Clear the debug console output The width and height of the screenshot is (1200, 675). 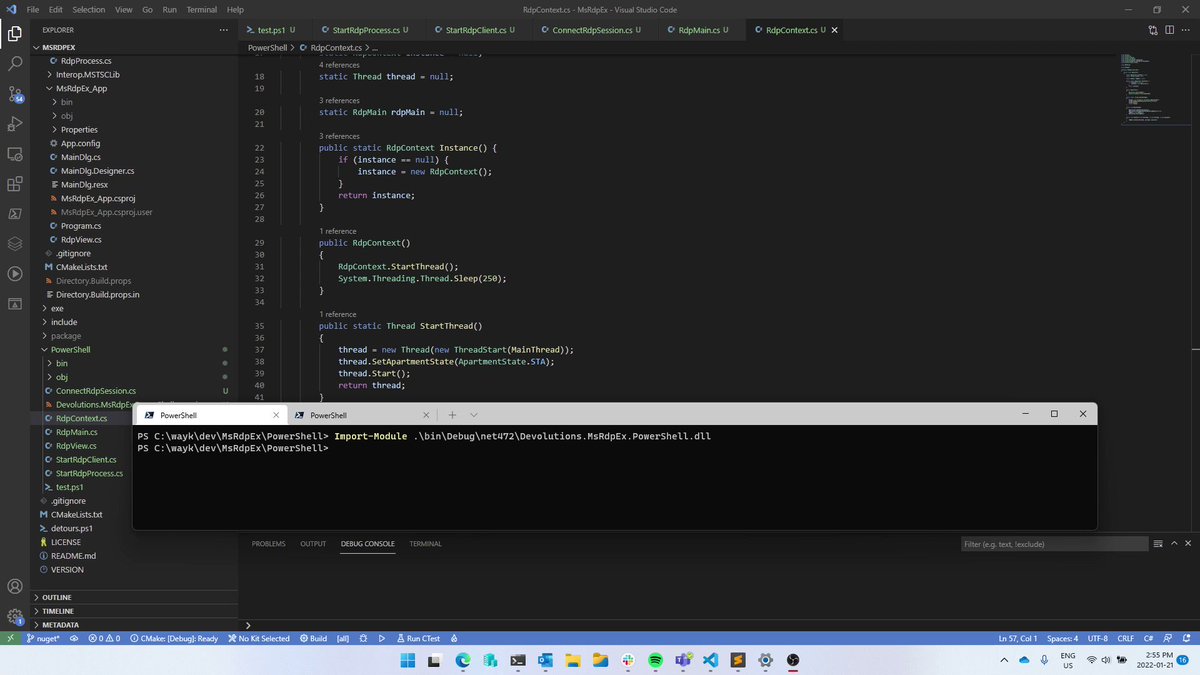pos(1156,544)
